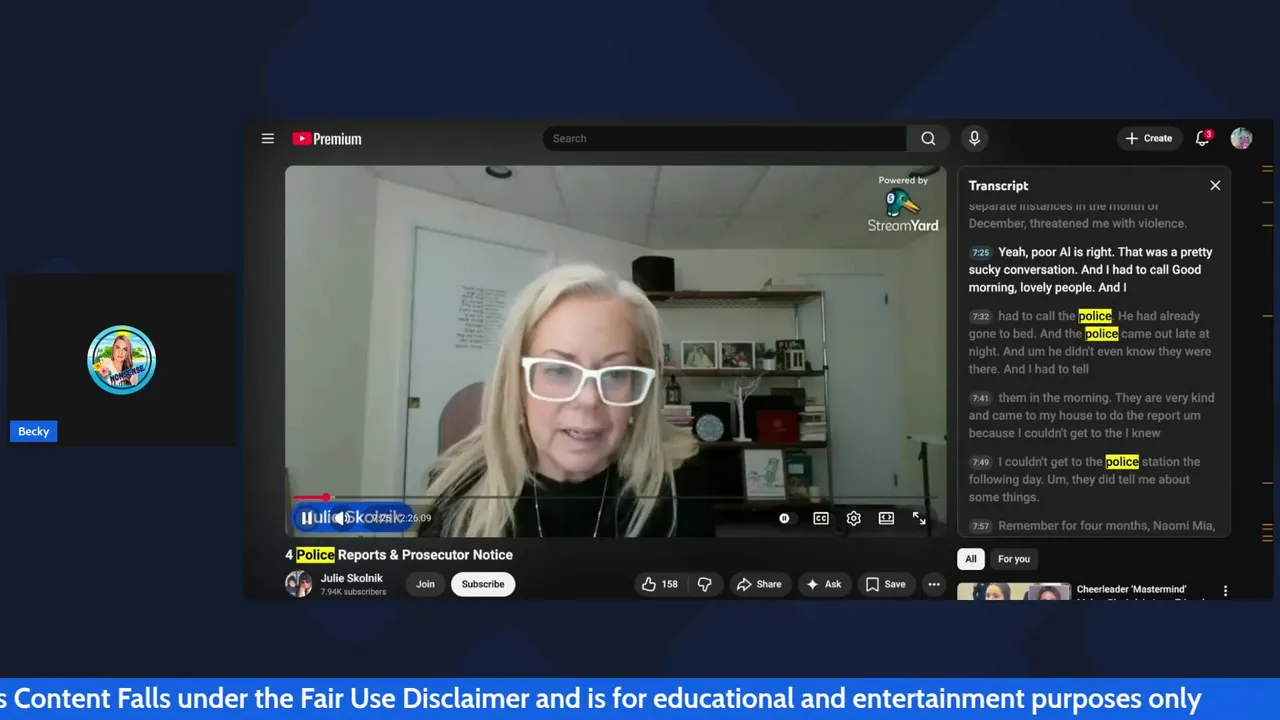Focus the YouTube search field
The height and width of the screenshot is (720, 1280).
click(x=725, y=139)
